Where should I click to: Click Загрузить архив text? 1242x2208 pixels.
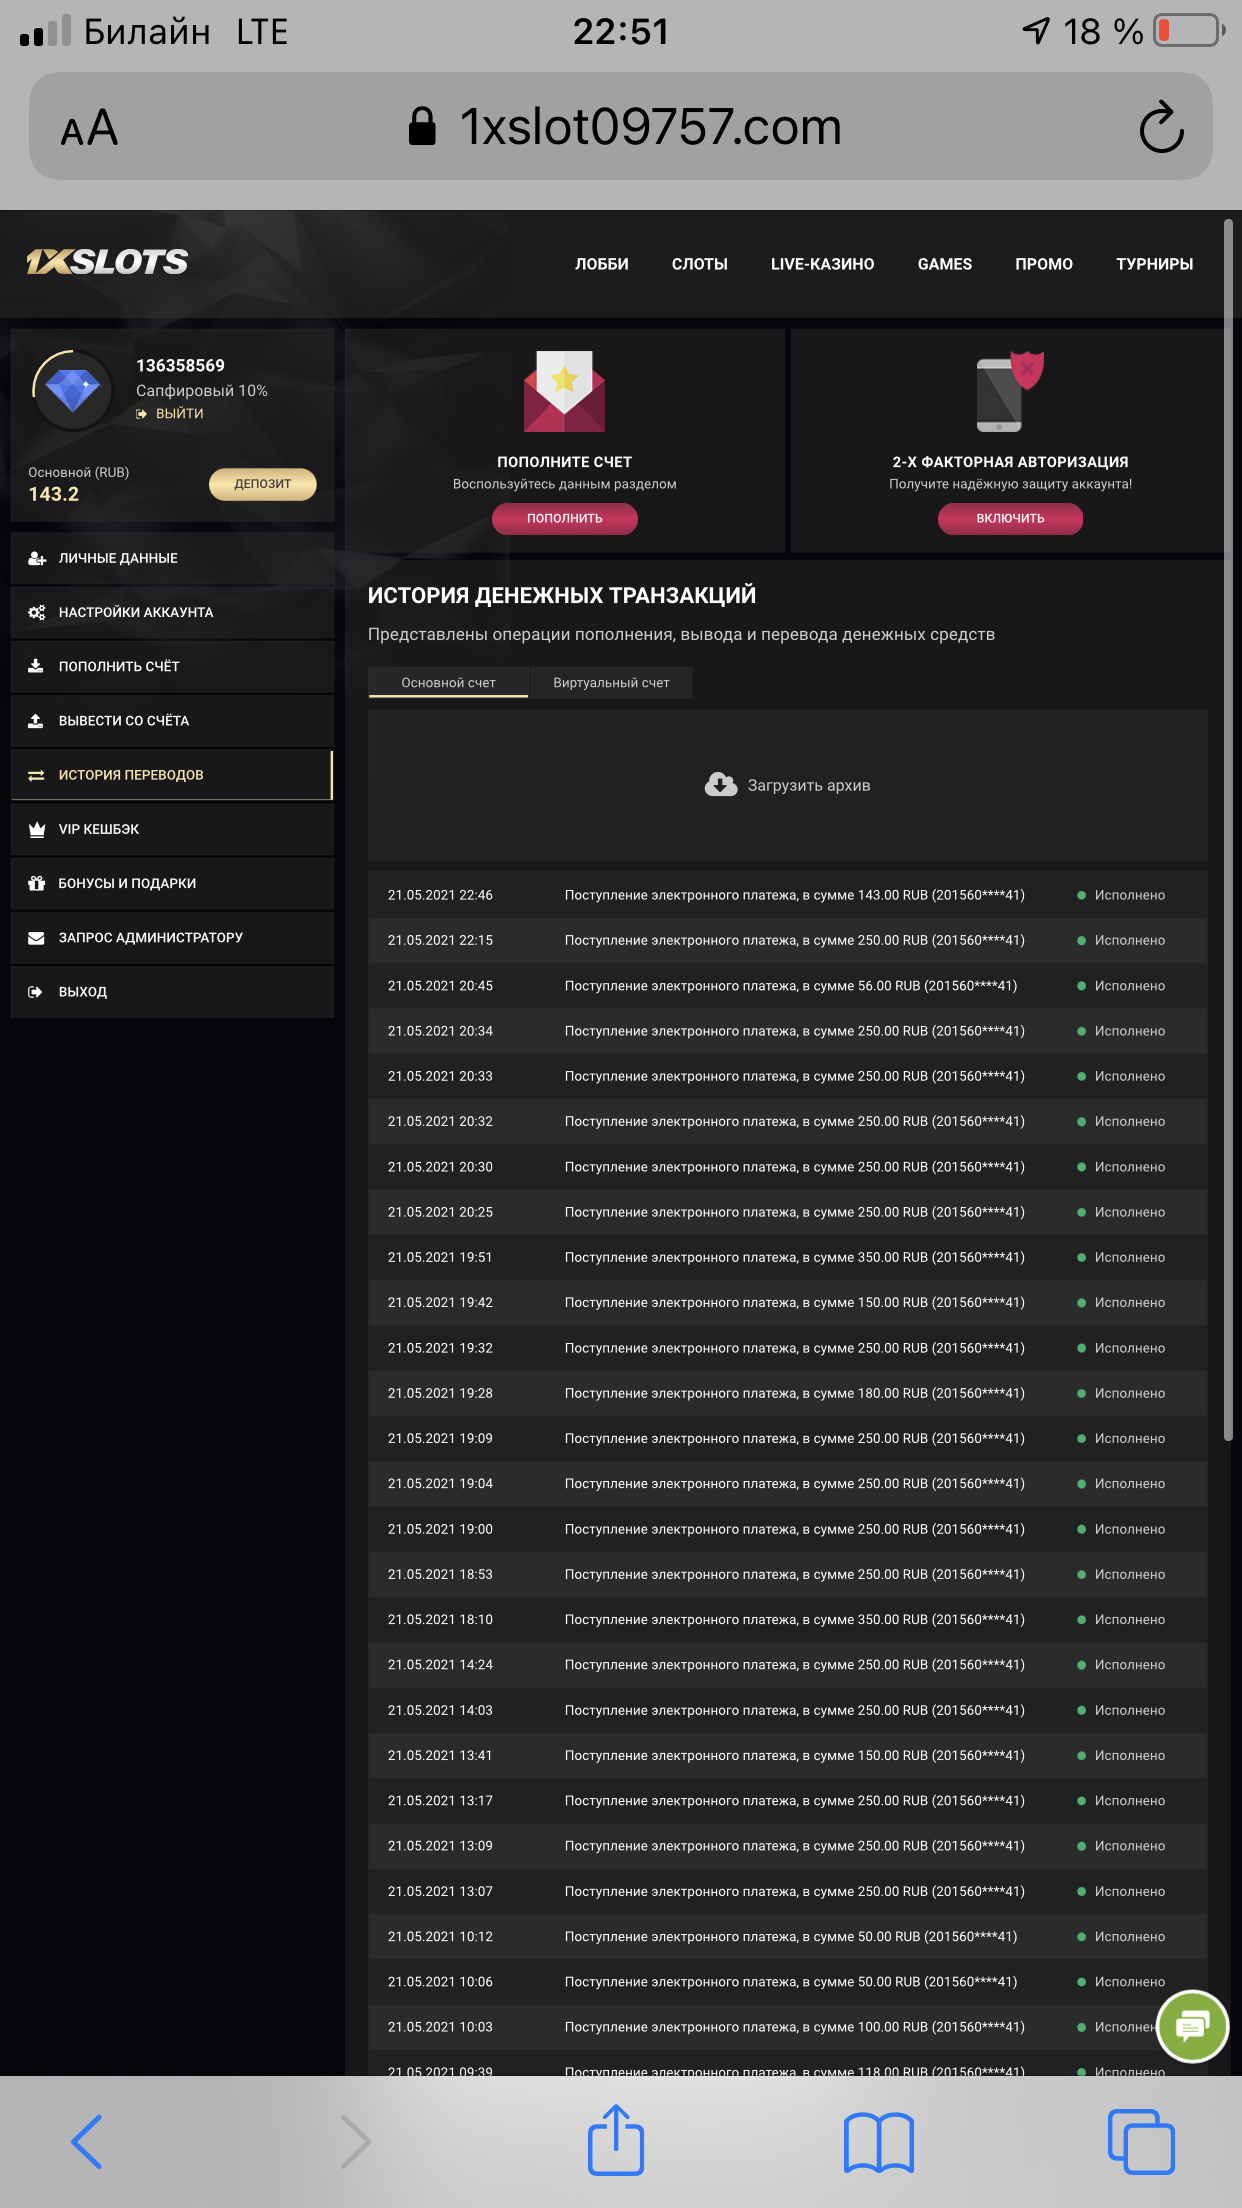[x=809, y=785]
